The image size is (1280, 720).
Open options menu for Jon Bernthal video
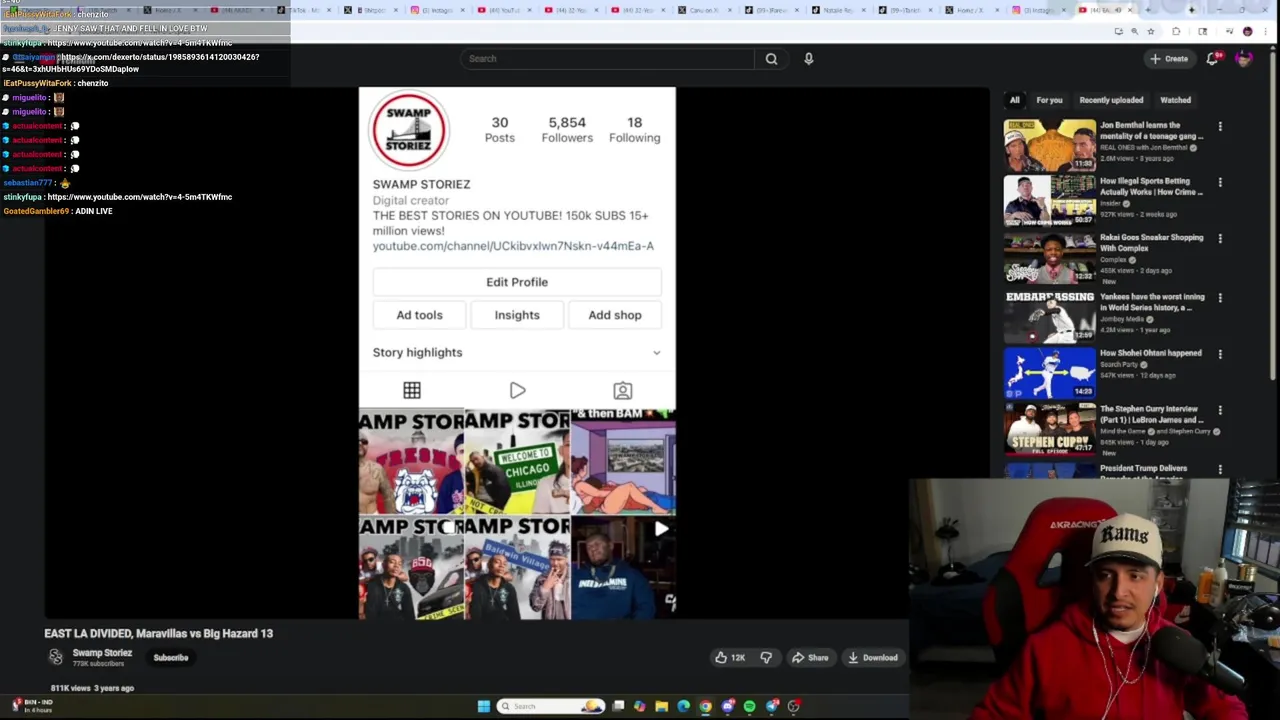tap(1220, 127)
